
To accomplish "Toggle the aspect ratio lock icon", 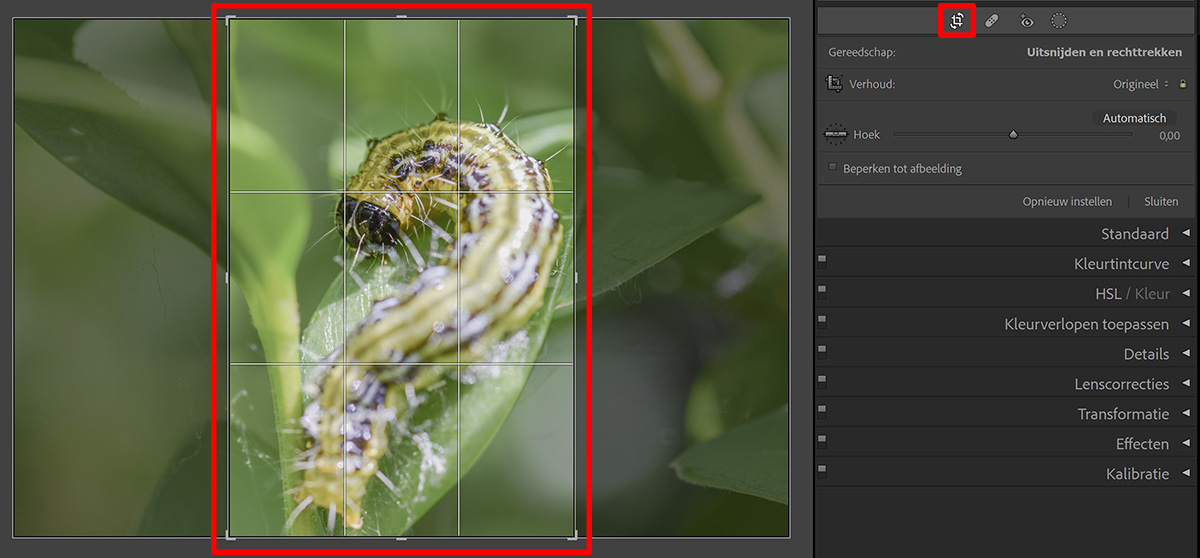I will click(x=1182, y=84).
